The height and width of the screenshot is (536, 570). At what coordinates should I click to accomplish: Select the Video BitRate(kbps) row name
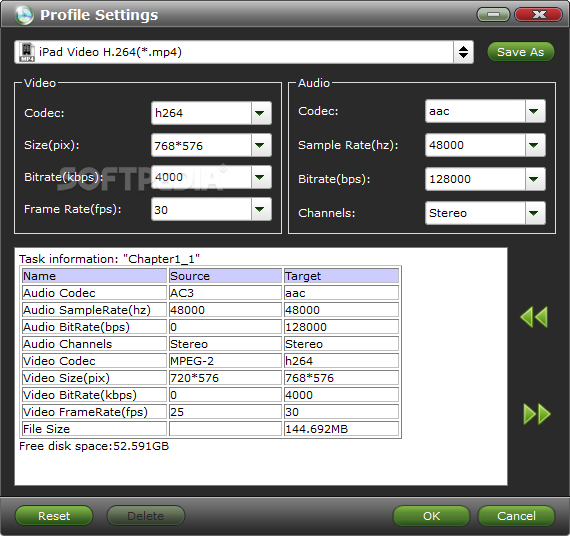(94, 395)
